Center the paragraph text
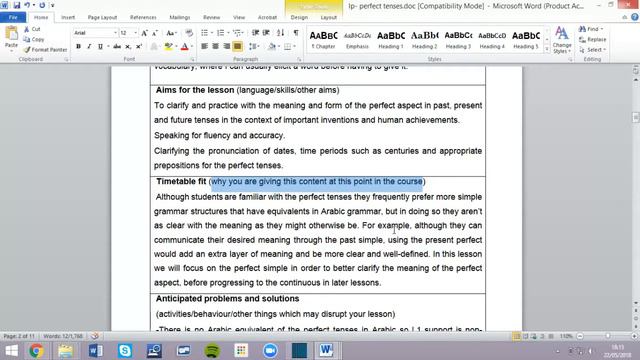The width and height of the screenshot is (640, 360). tap(215, 47)
